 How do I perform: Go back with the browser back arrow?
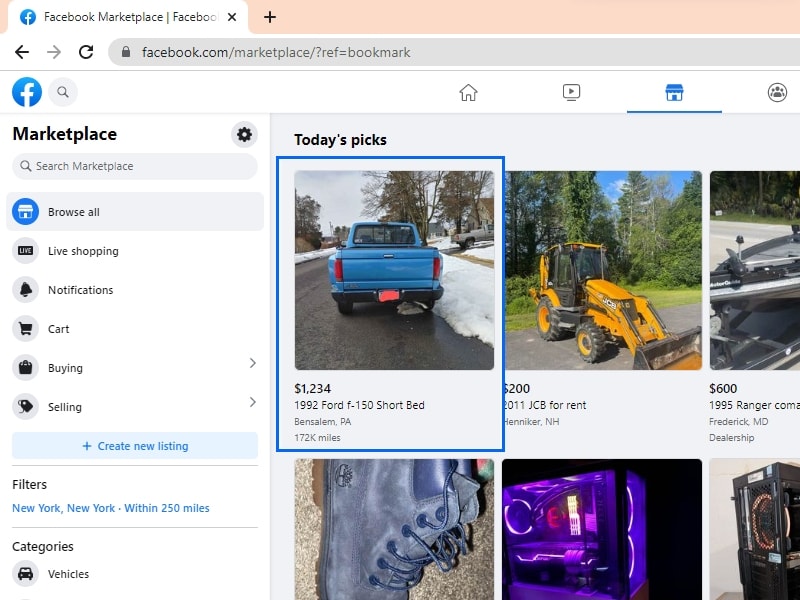coord(22,52)
